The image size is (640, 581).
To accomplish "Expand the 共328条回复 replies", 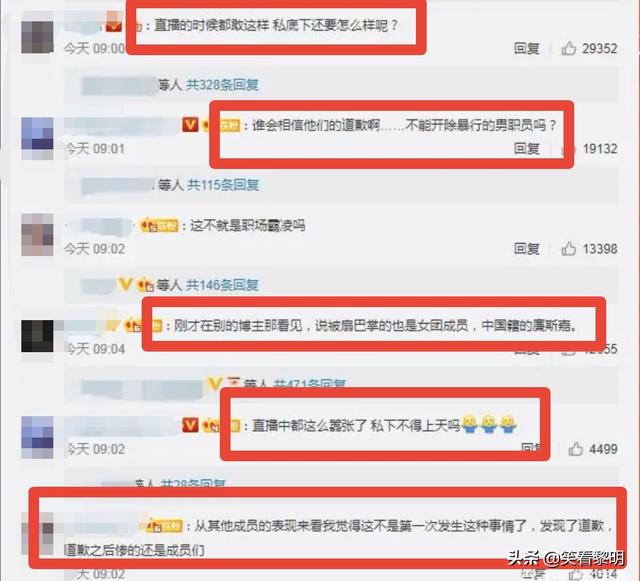I will click(222, 85).
